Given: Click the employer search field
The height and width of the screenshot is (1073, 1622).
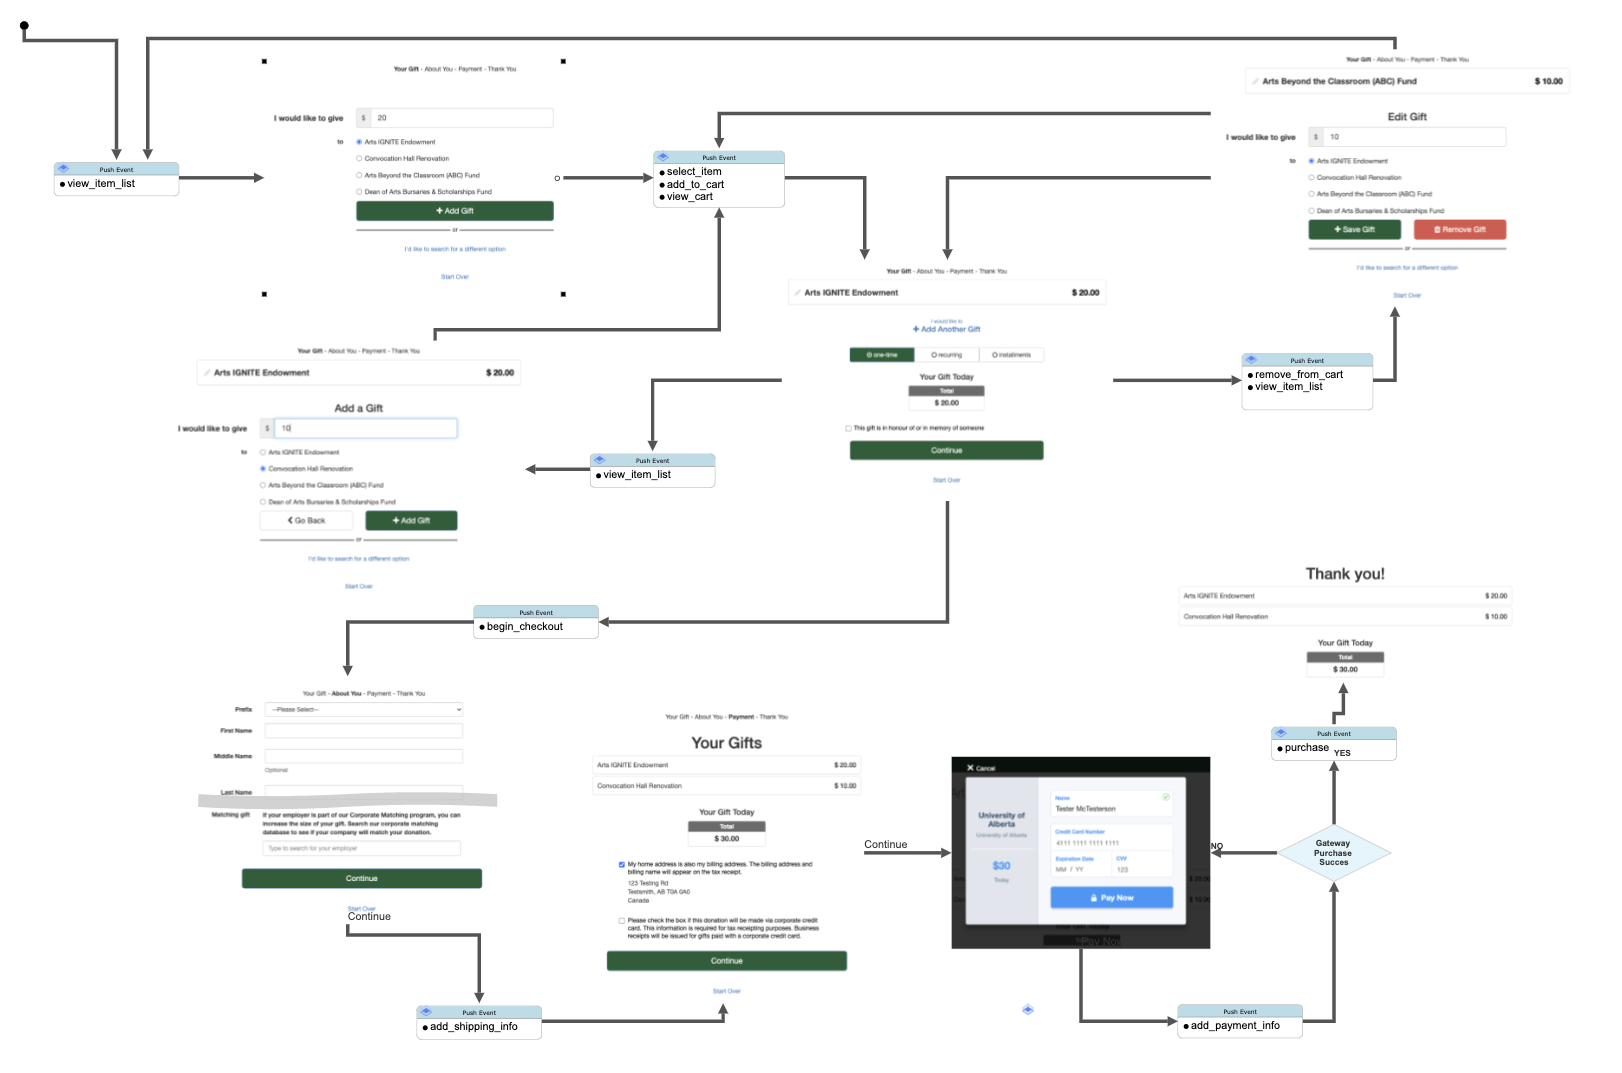Looking at the screenshot, I should (362, 848).
